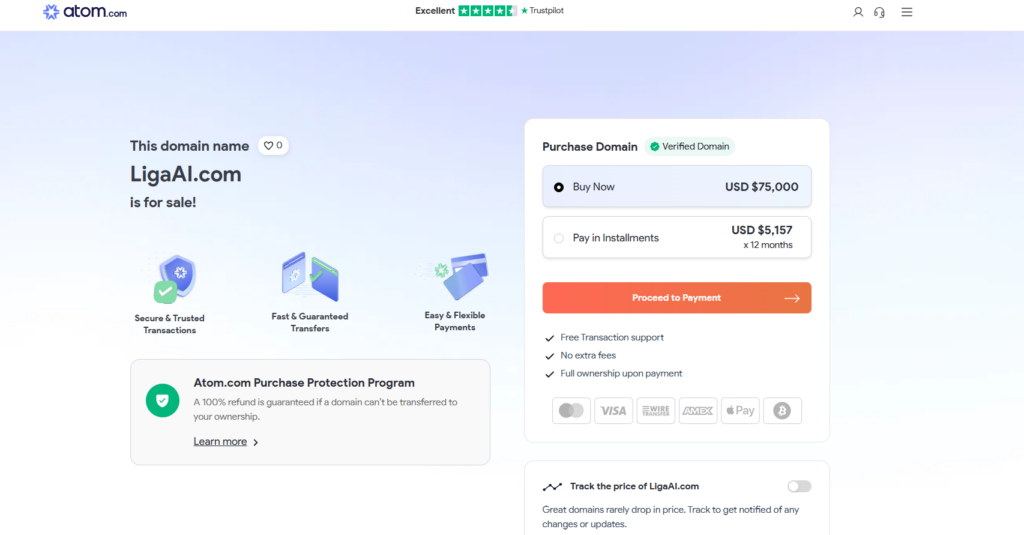Screen dimensions: 1024x535
Task: Click the atom.com logo
Action: pyautogui.click(x=85, y=12)
